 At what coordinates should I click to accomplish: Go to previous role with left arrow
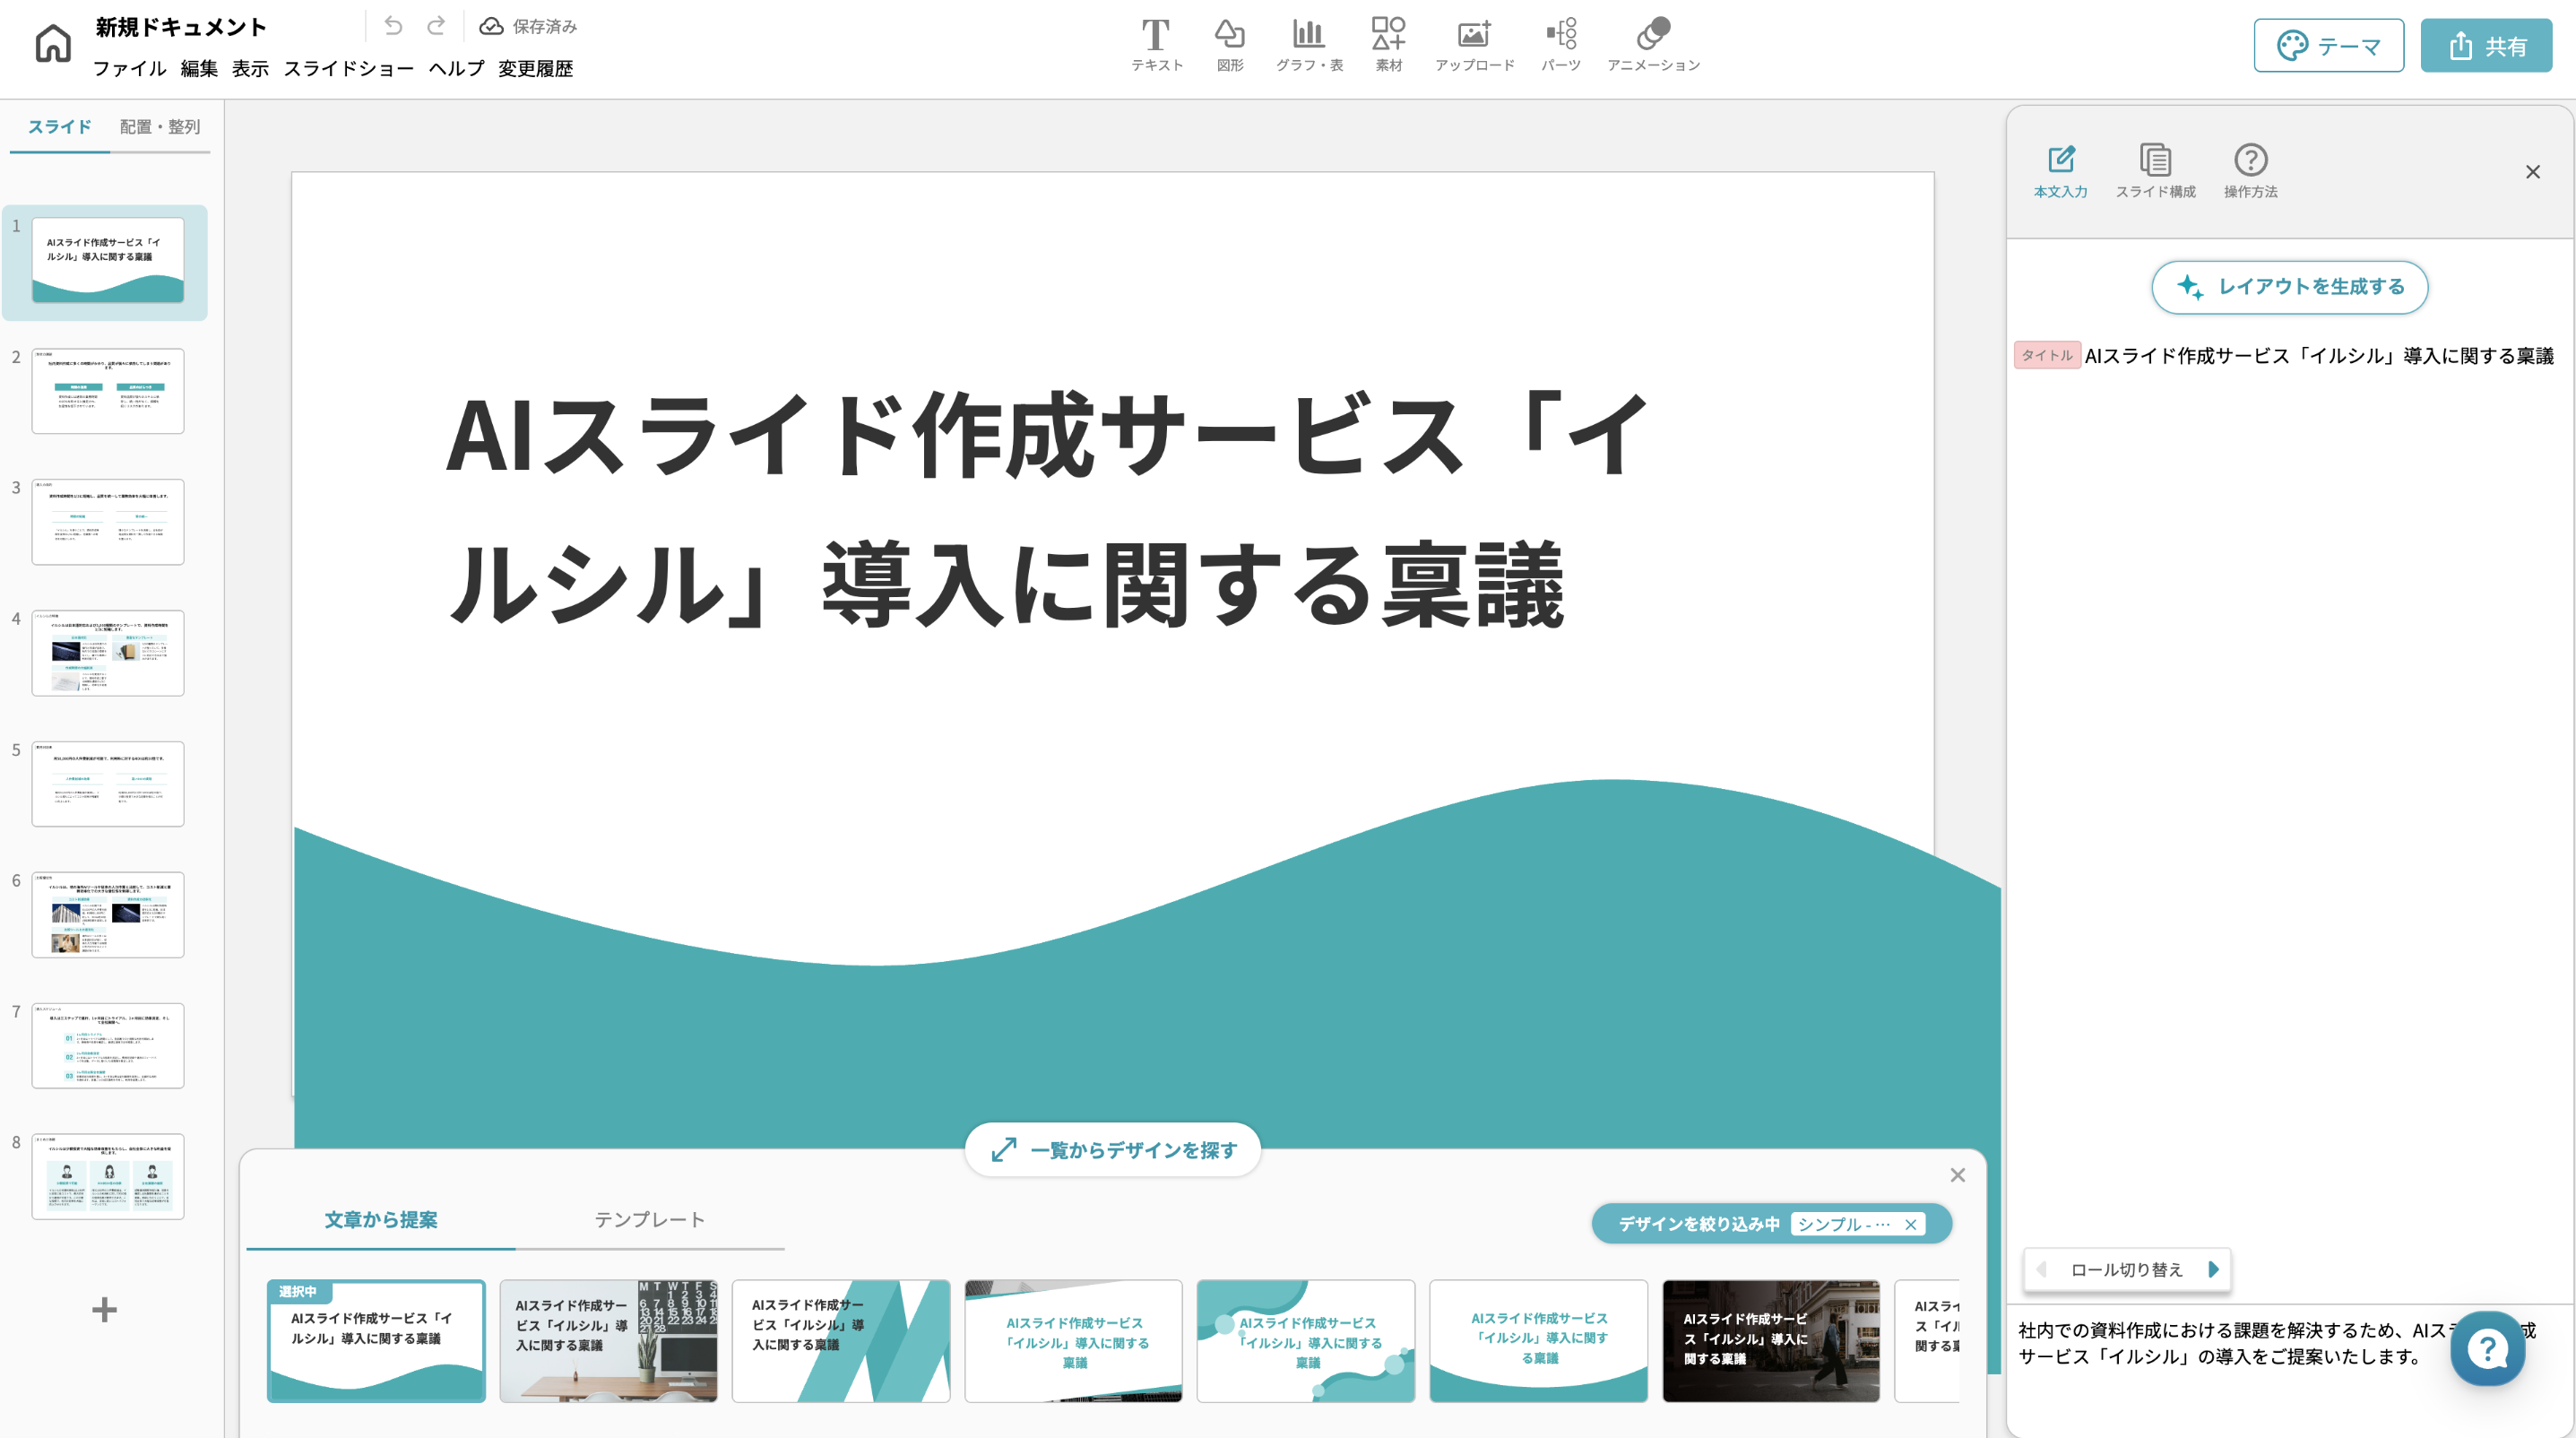[x=2041, y=1269]
